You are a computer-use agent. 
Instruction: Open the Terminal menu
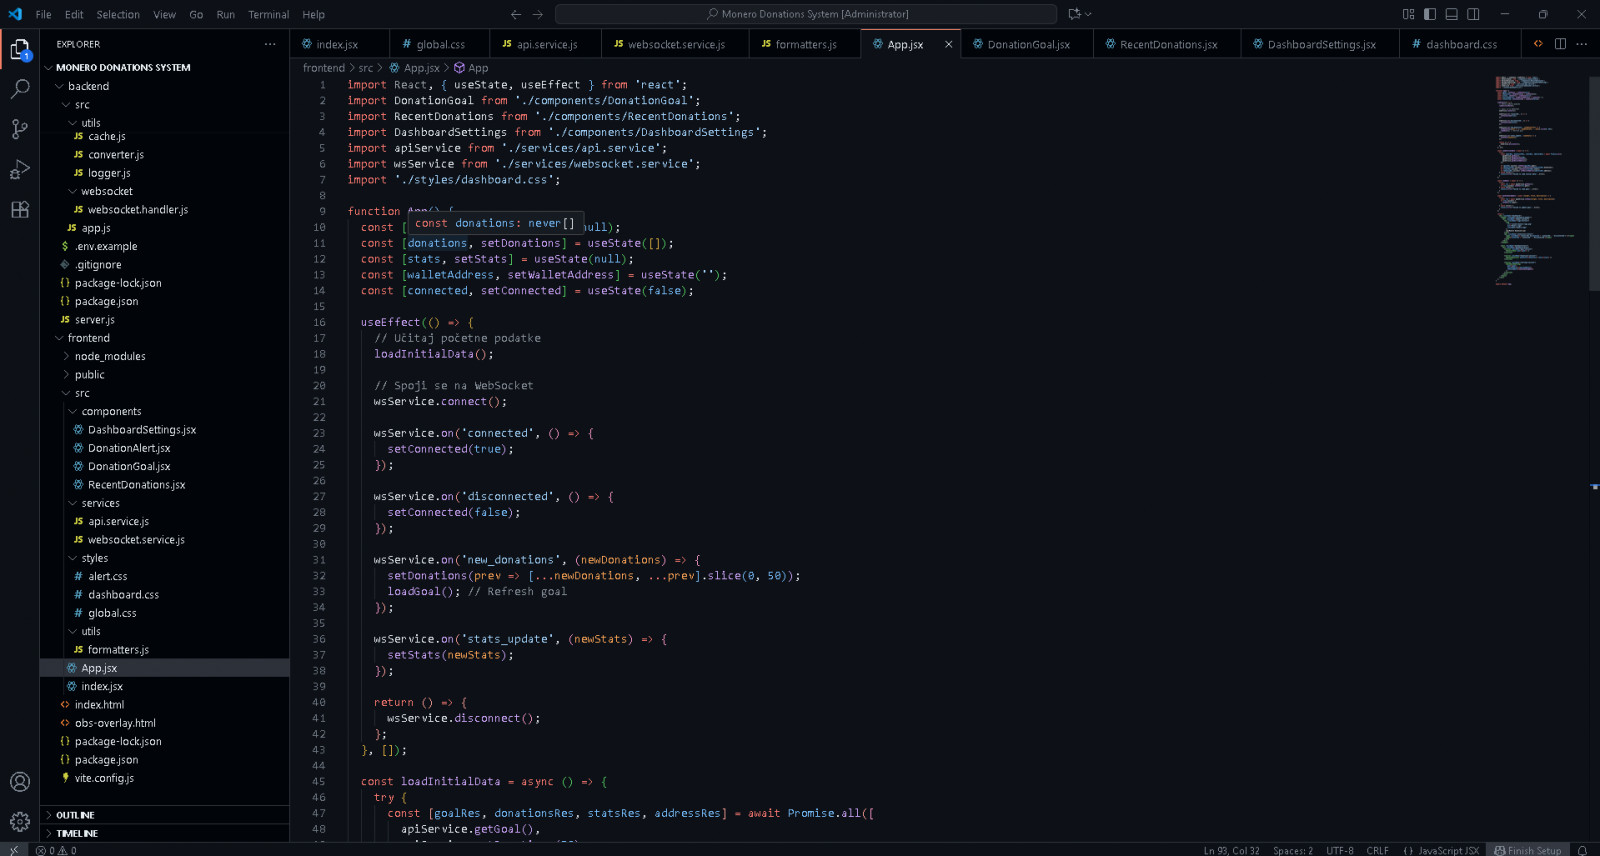click(x=268, y=15)
